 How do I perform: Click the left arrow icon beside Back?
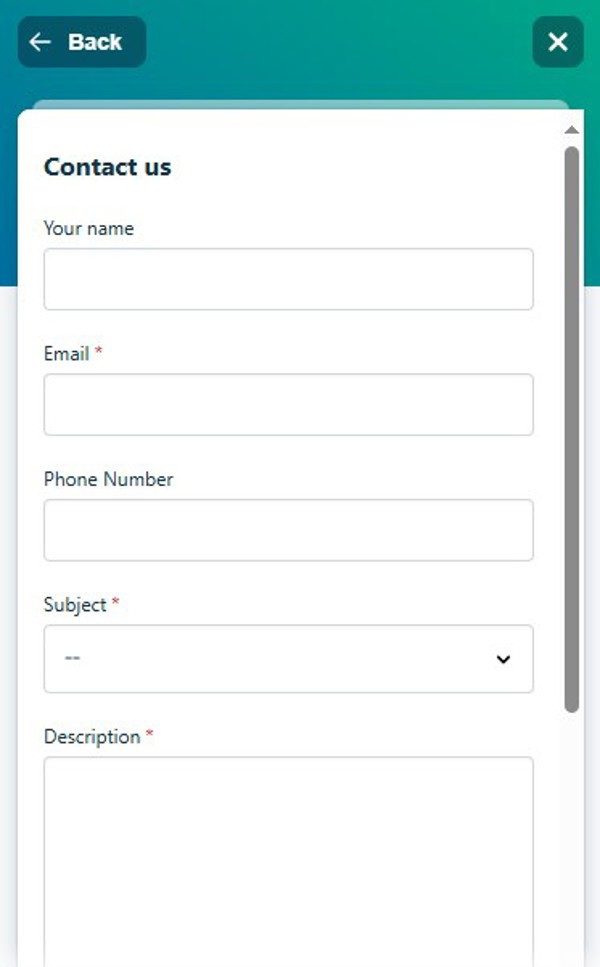[x=40, y=42]
